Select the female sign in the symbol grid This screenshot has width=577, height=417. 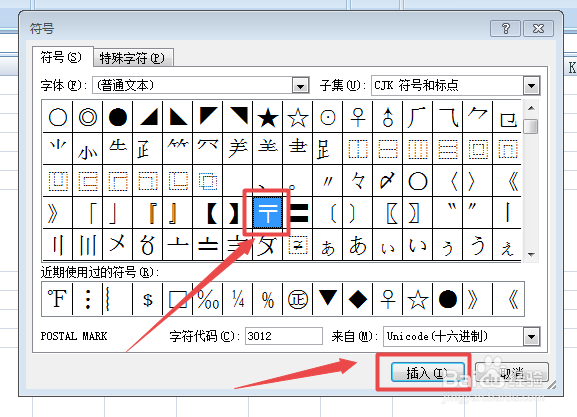(358, 117)
